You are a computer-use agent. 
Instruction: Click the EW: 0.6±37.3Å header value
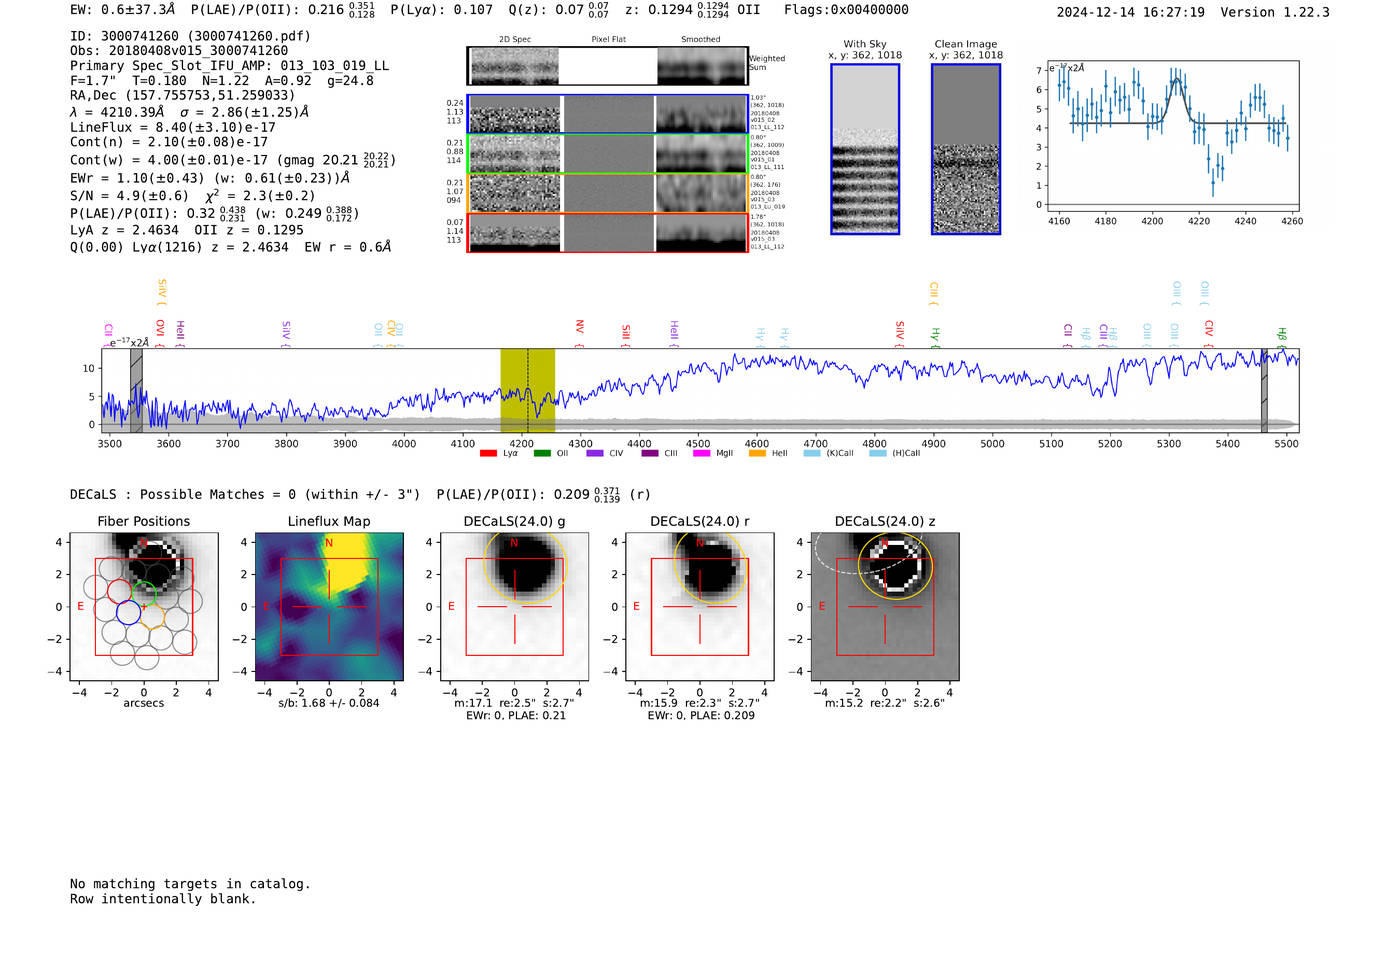coord(122,9)
